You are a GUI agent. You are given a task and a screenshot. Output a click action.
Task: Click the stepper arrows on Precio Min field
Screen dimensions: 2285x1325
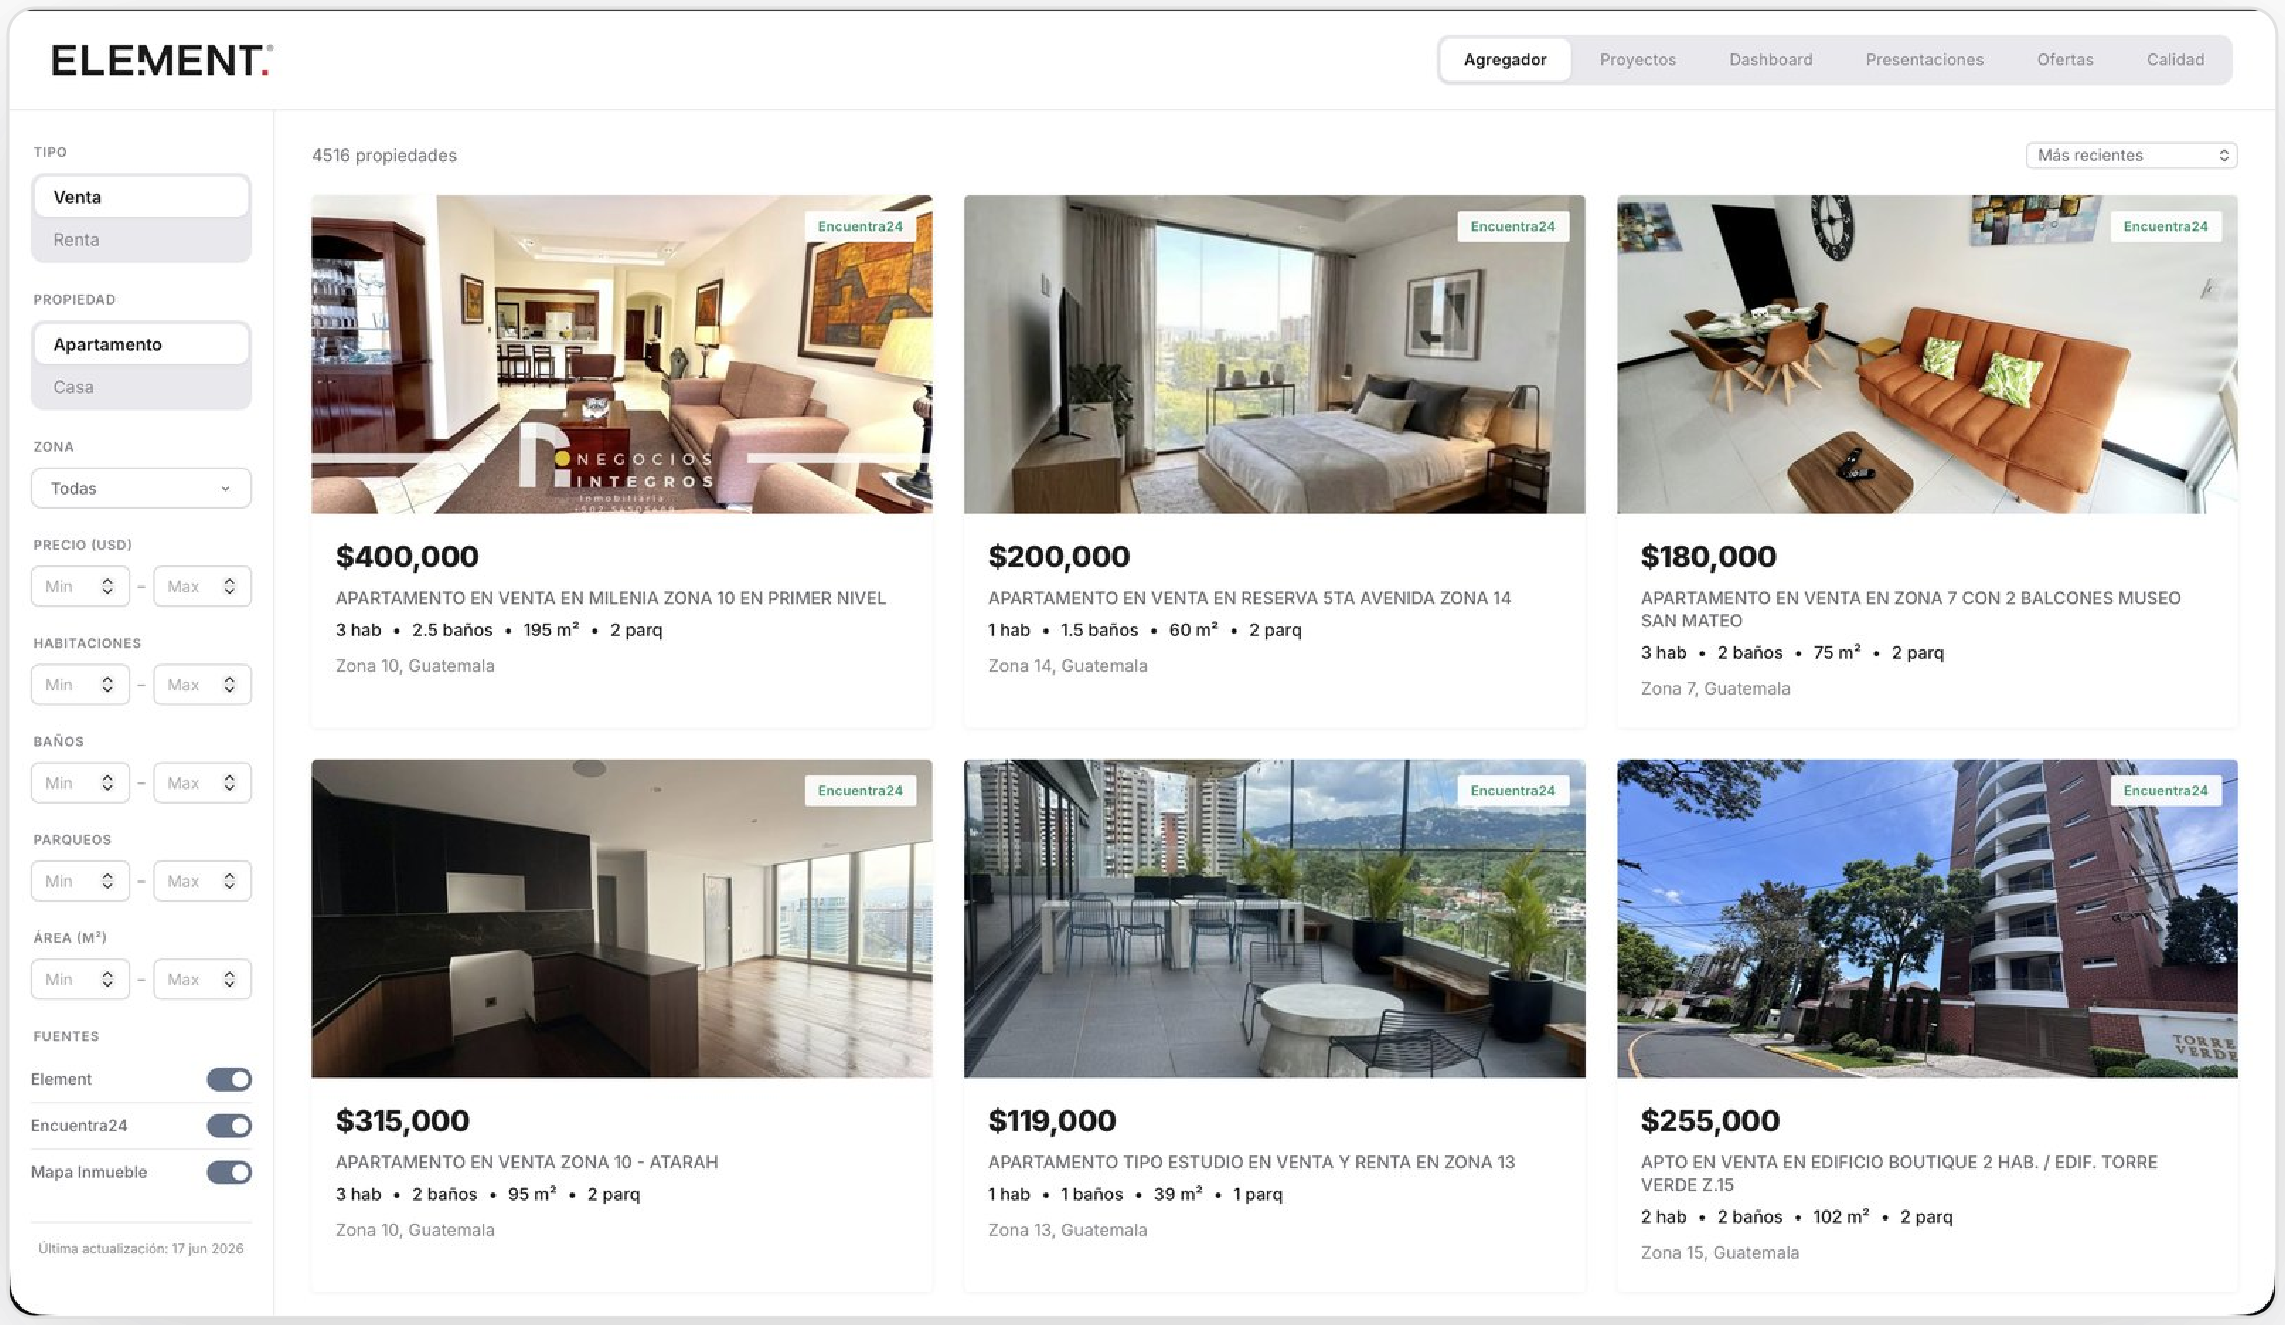pos(107,586)
